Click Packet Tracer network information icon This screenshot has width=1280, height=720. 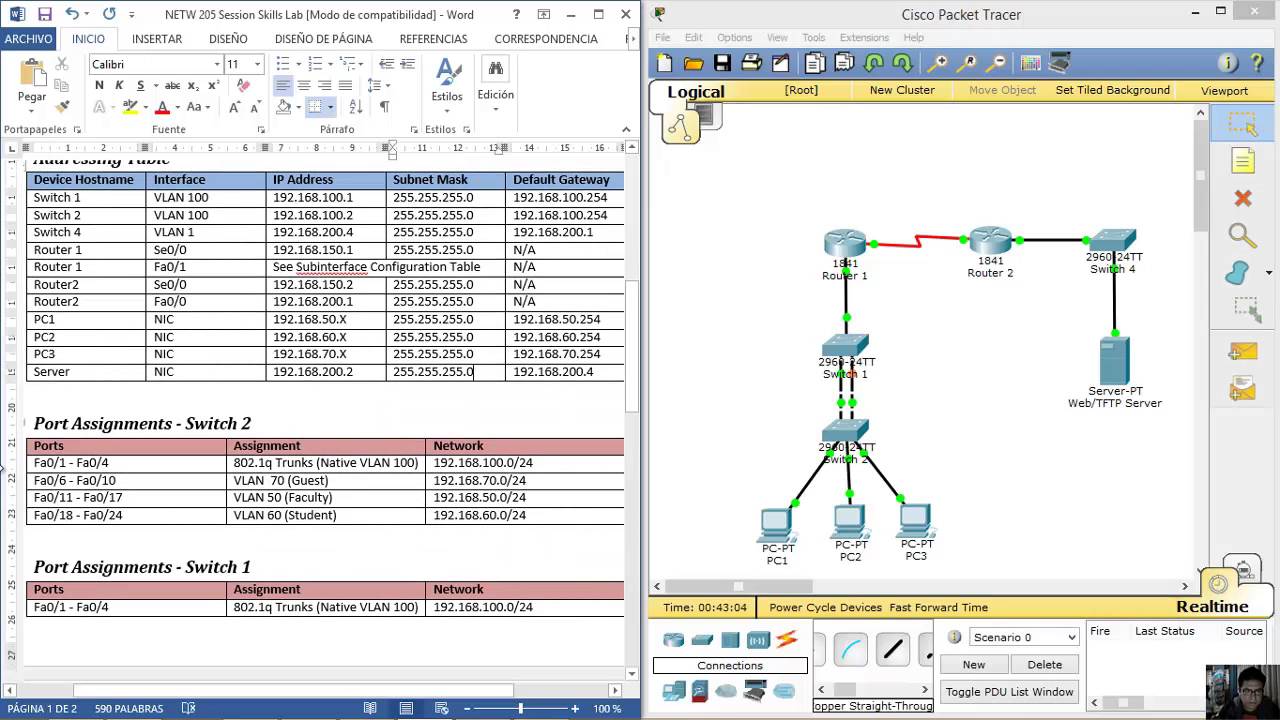[1227, 63]
